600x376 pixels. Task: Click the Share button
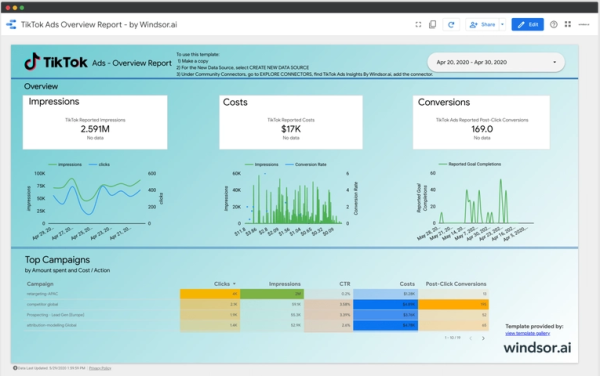click(483, 24)
